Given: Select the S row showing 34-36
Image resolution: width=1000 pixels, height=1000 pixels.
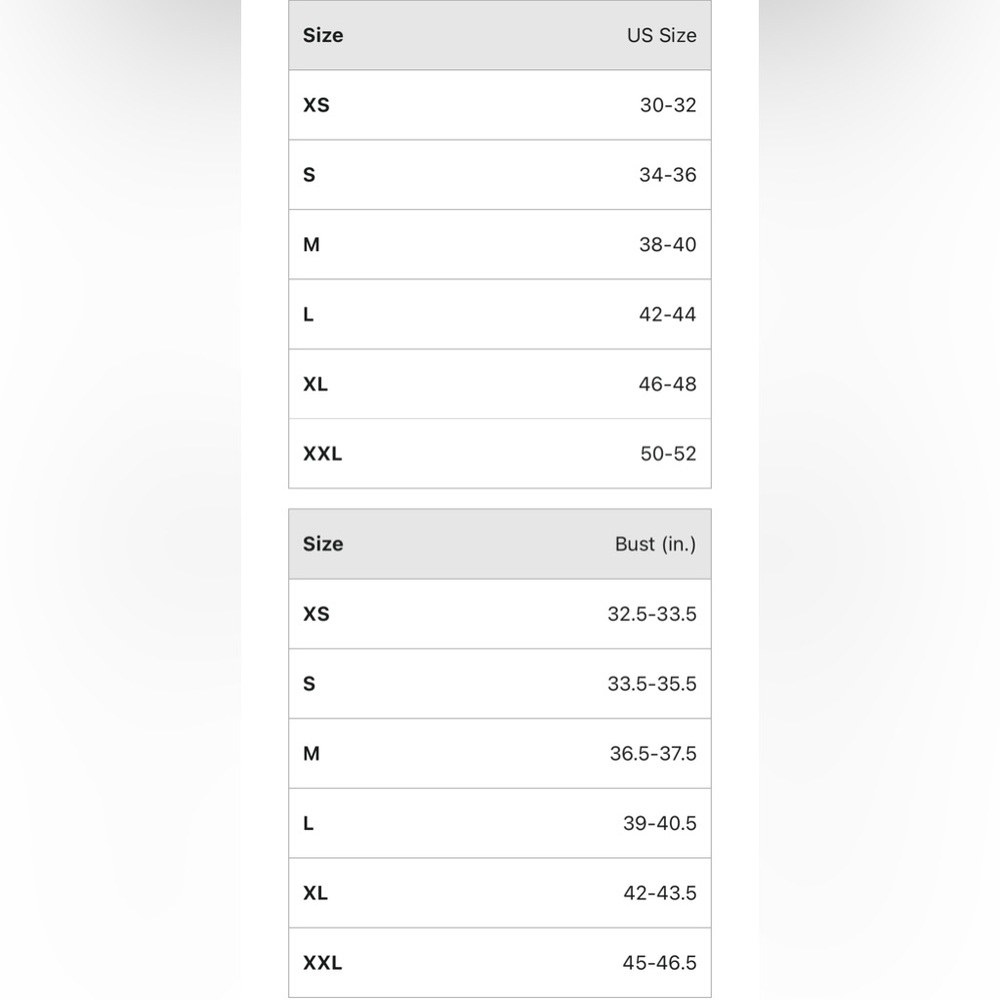Looking at the screenshot, I should [x=499, y=175].
